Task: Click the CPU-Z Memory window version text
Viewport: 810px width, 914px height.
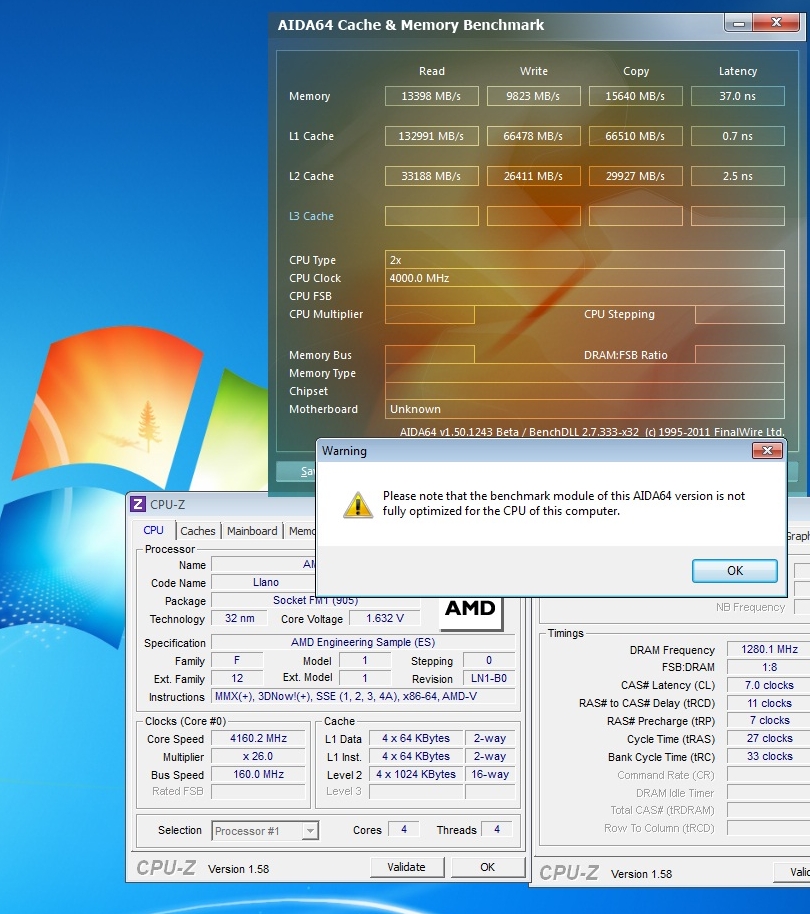Action: (x=641, y=874)
